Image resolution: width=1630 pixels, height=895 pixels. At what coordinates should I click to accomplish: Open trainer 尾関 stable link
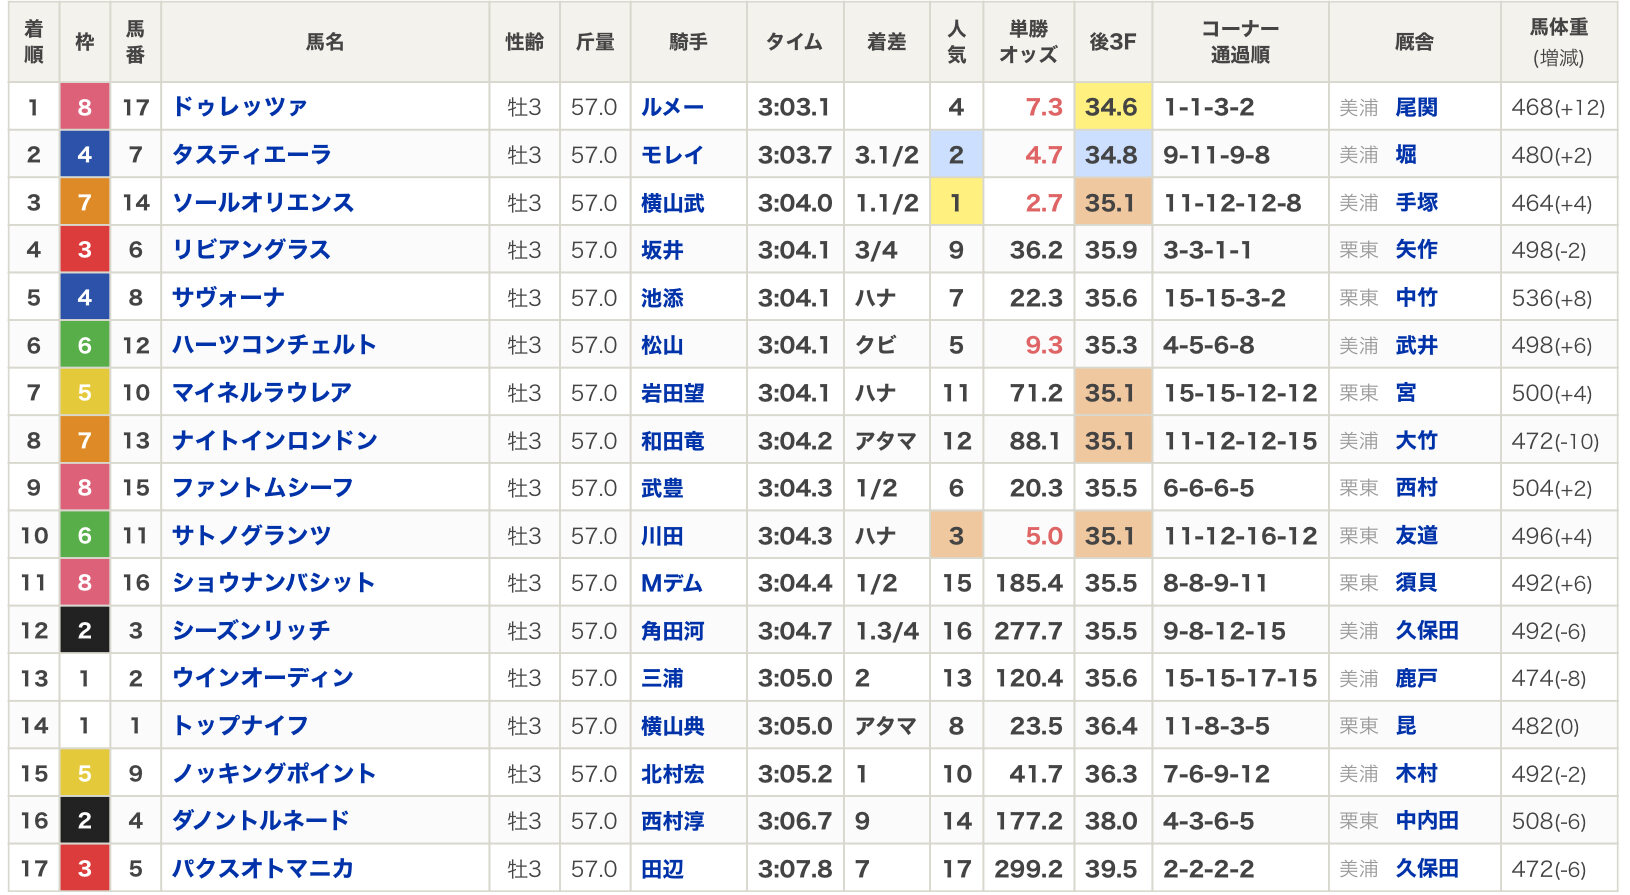coord(1416,107)
